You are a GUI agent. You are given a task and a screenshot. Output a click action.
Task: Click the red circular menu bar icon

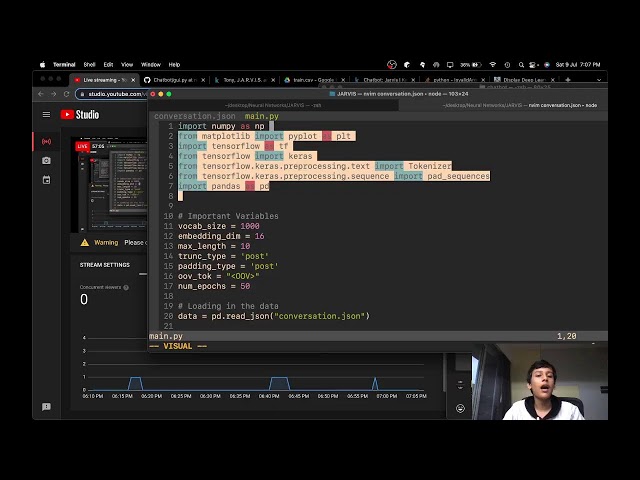click(x=391, y=64)
